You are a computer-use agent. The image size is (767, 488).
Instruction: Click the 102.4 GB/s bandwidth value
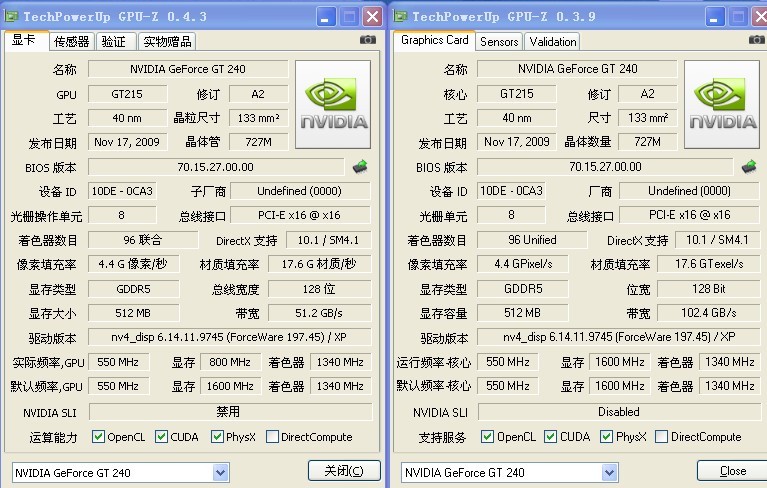point(709,312)
